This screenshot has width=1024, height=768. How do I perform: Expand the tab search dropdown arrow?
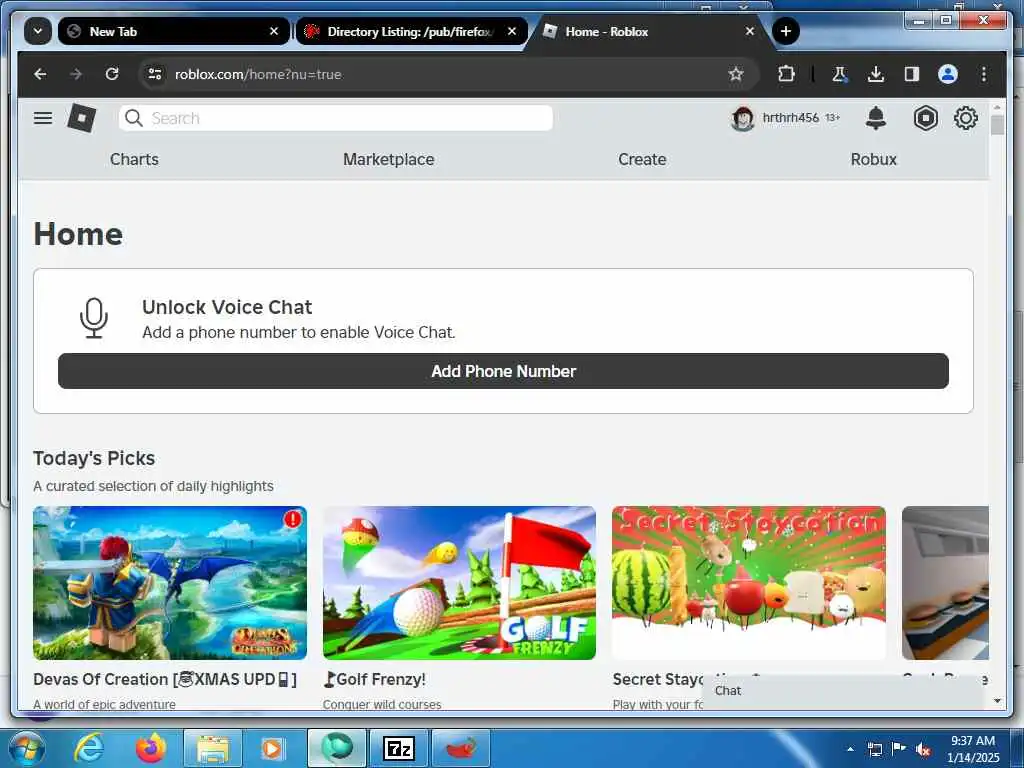(x=38, y=31)
